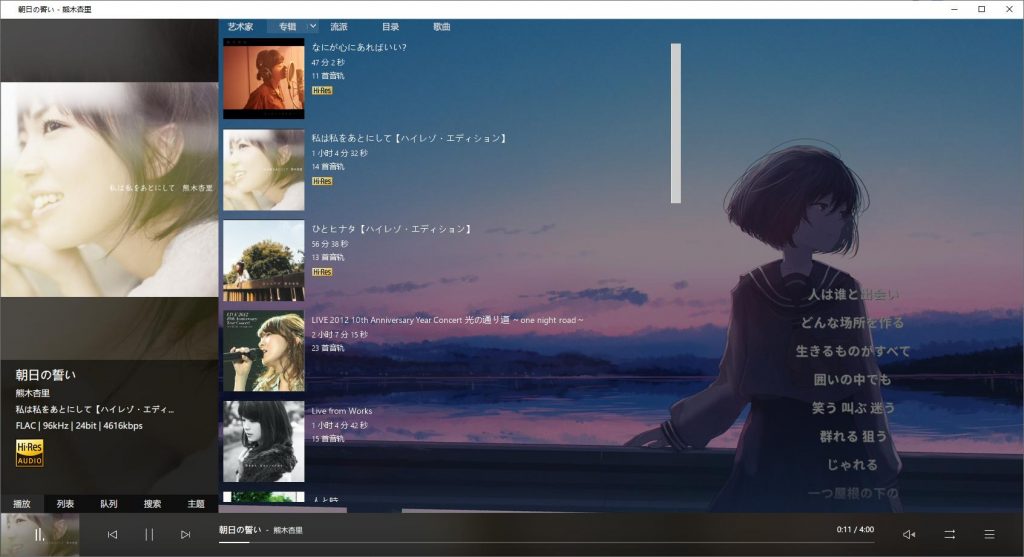Open the hamburger main menu icon

pos(989,534)
